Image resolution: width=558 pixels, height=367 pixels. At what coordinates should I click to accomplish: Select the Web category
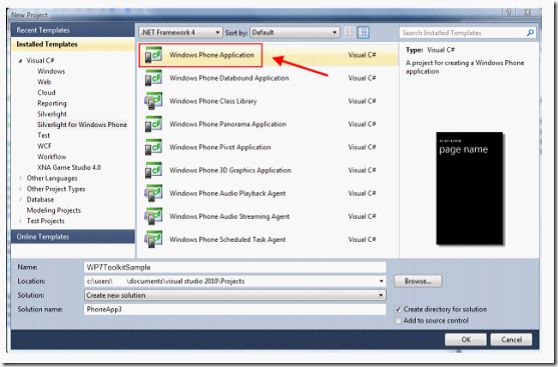pos(44,82)
